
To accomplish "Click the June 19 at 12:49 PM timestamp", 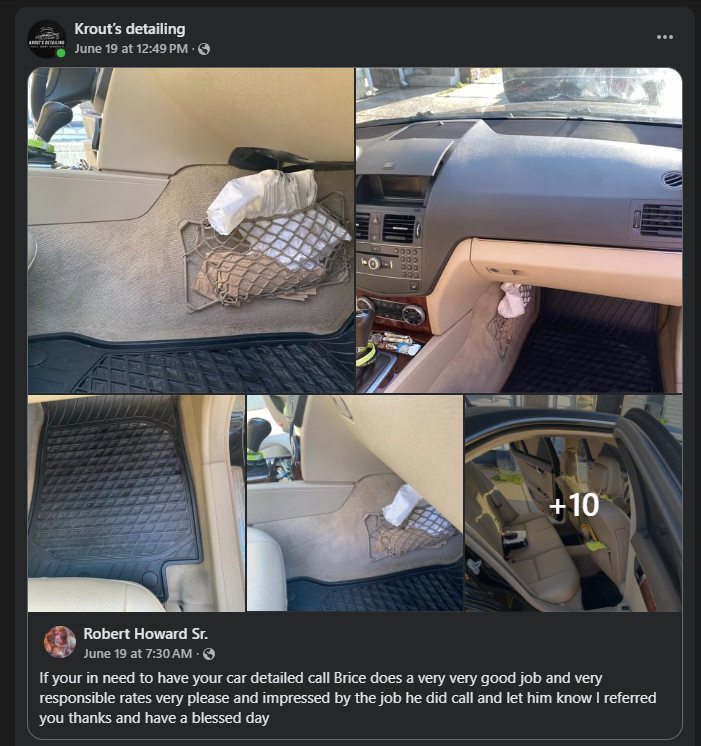I will click(x=131, y=49).
